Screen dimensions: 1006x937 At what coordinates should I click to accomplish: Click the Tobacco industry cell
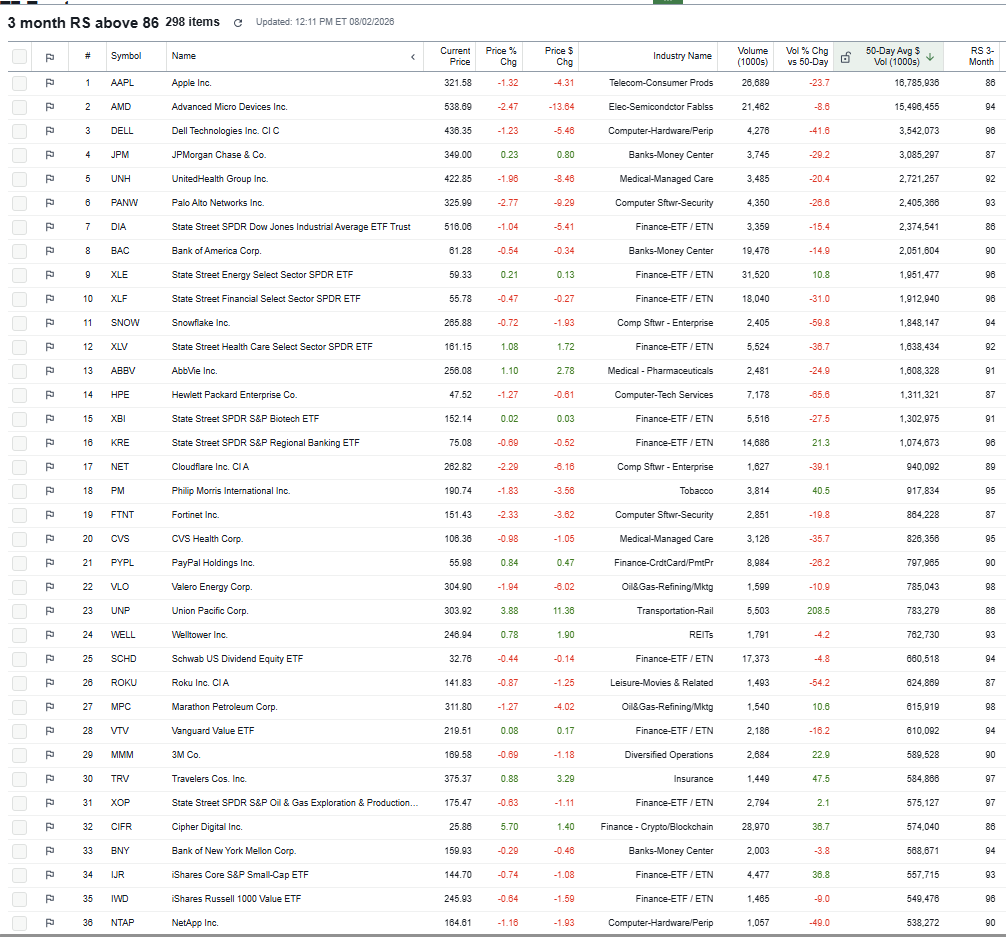click(696, 491)
